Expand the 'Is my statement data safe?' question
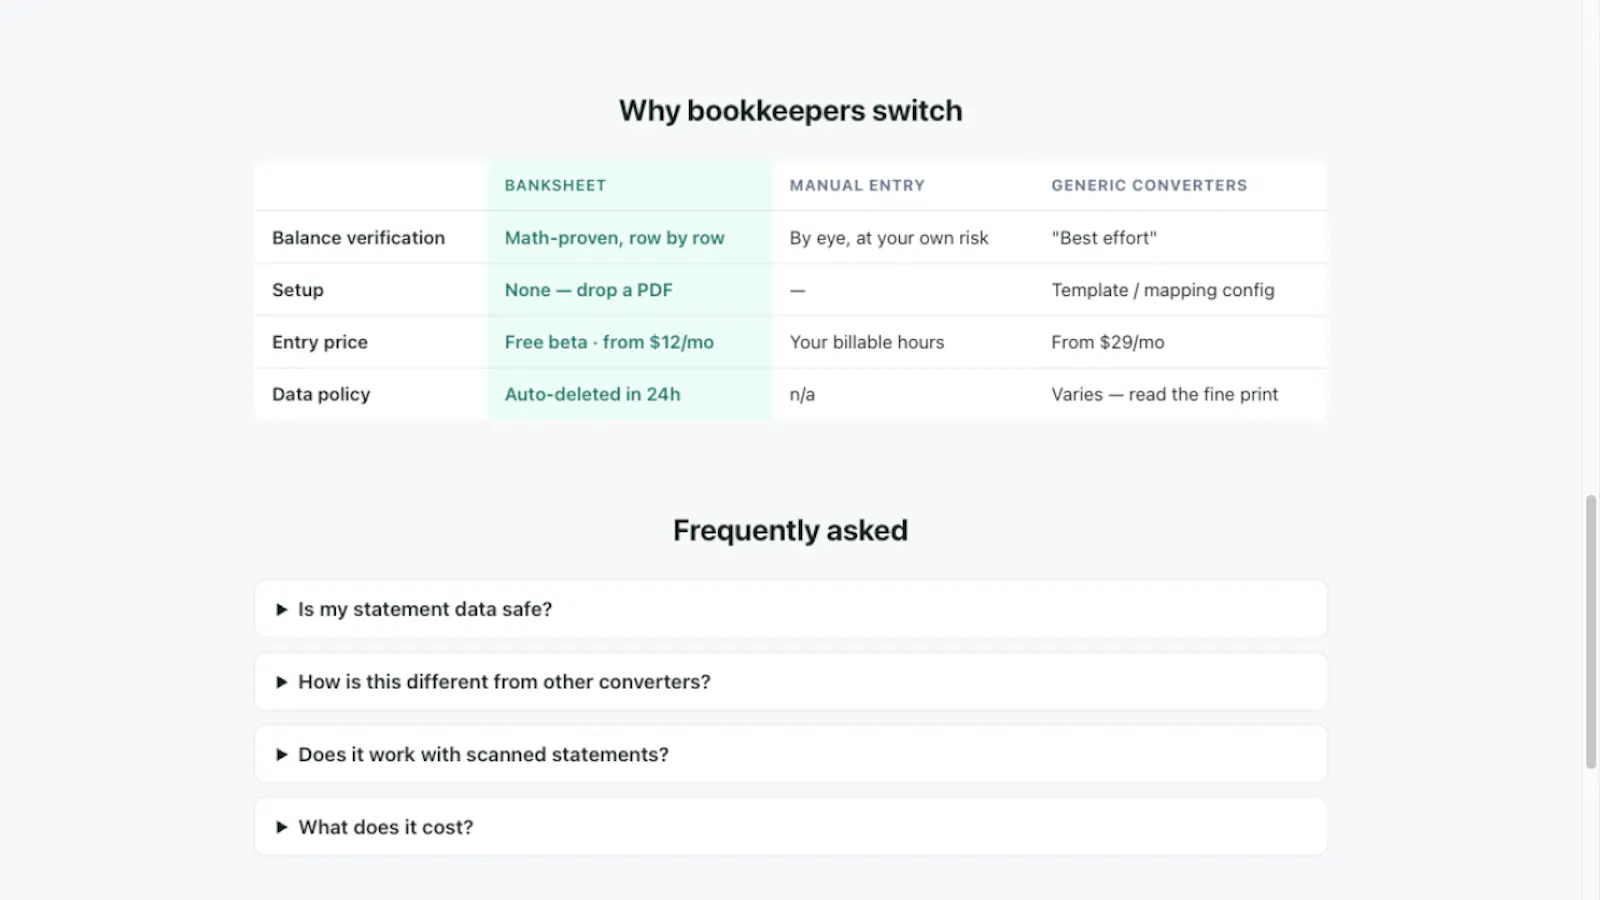This screenshot has width=1600, height=900. pos(790,609)
